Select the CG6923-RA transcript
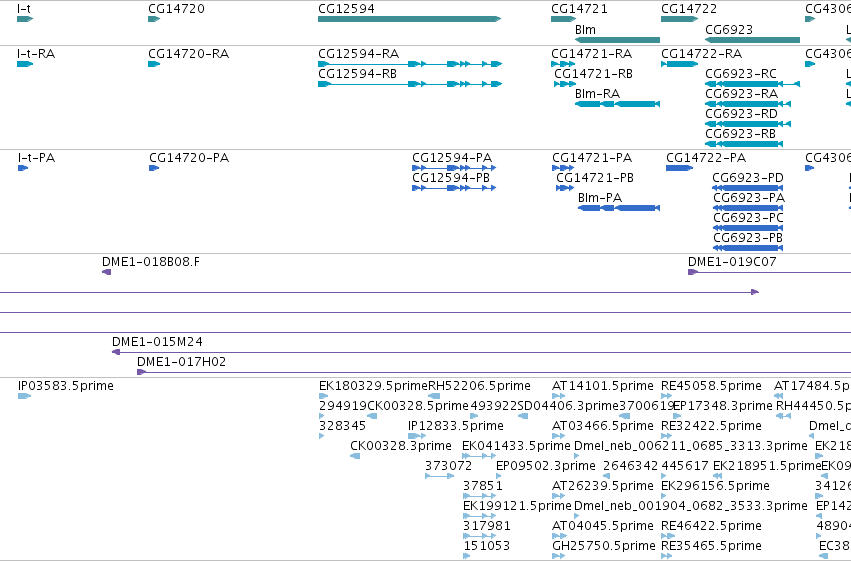 748,104
